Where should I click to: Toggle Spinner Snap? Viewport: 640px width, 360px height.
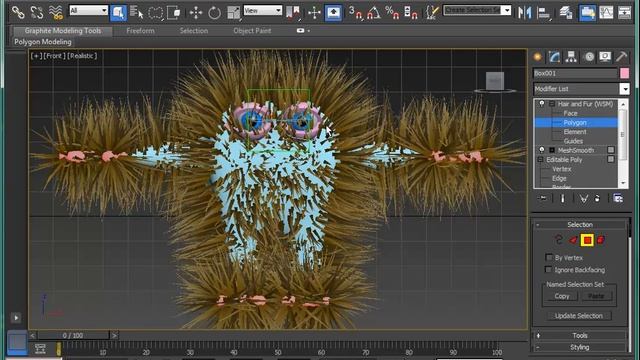(410, 13)
